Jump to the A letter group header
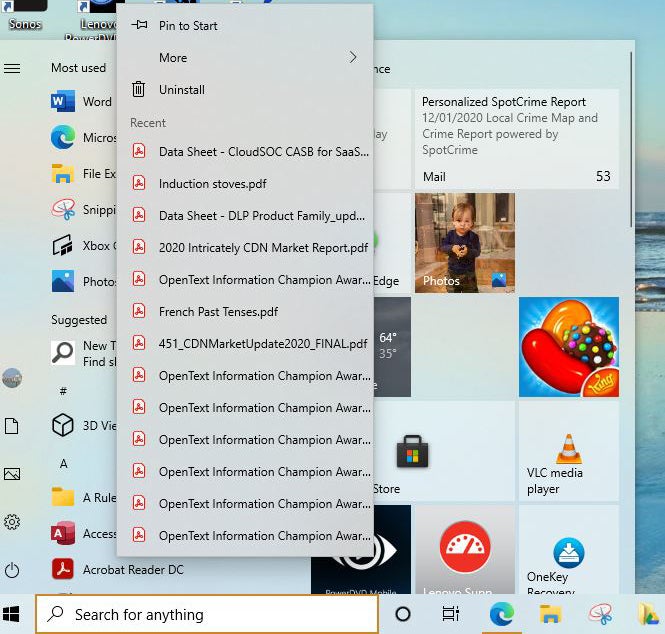665x634 pixels. pyautogui.click(x=64, y=464)
